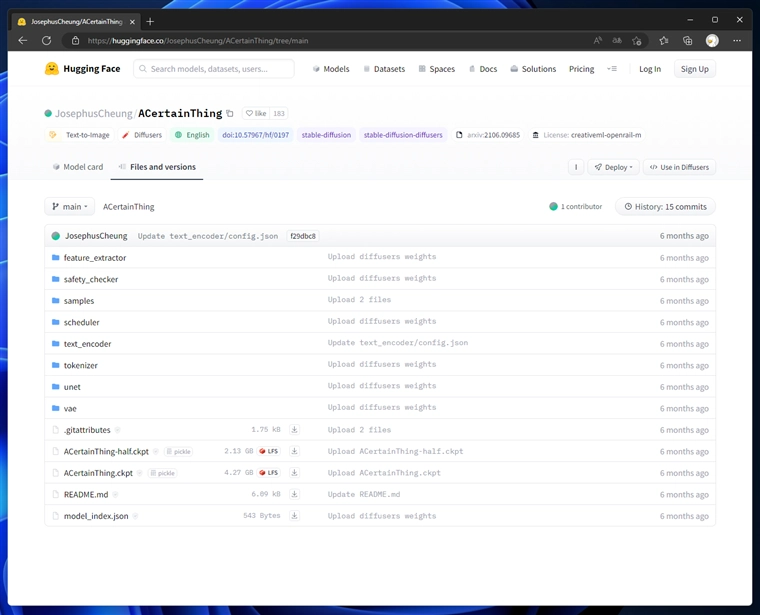Copy model name with copy icon
The height and width of the screenshot is (615, 760).
point(230,113)
